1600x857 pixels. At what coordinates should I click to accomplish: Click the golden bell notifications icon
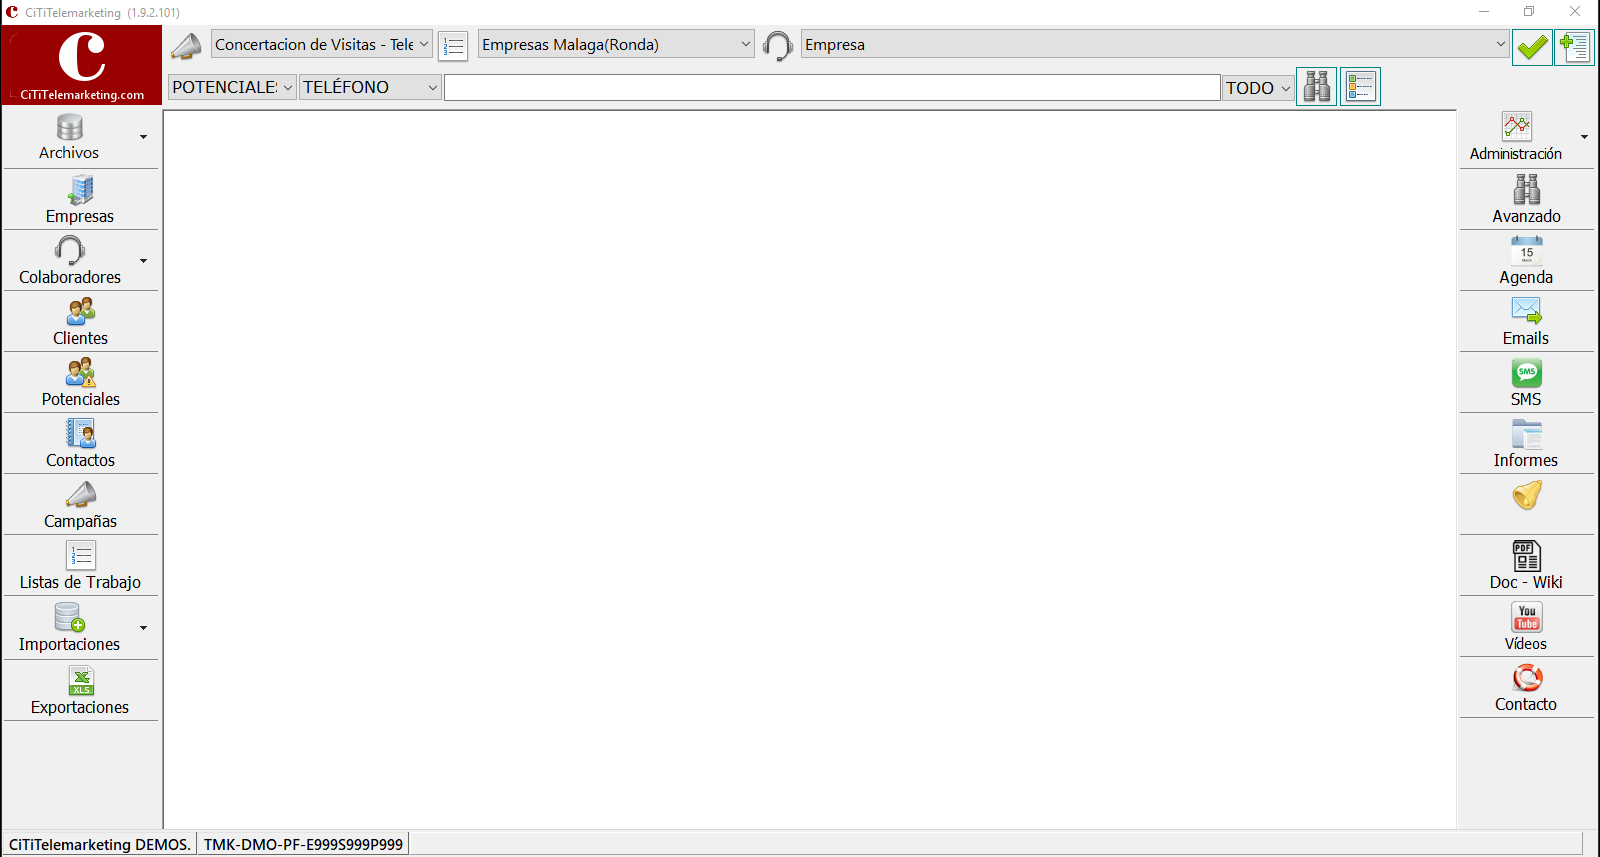coord(1527,495)
